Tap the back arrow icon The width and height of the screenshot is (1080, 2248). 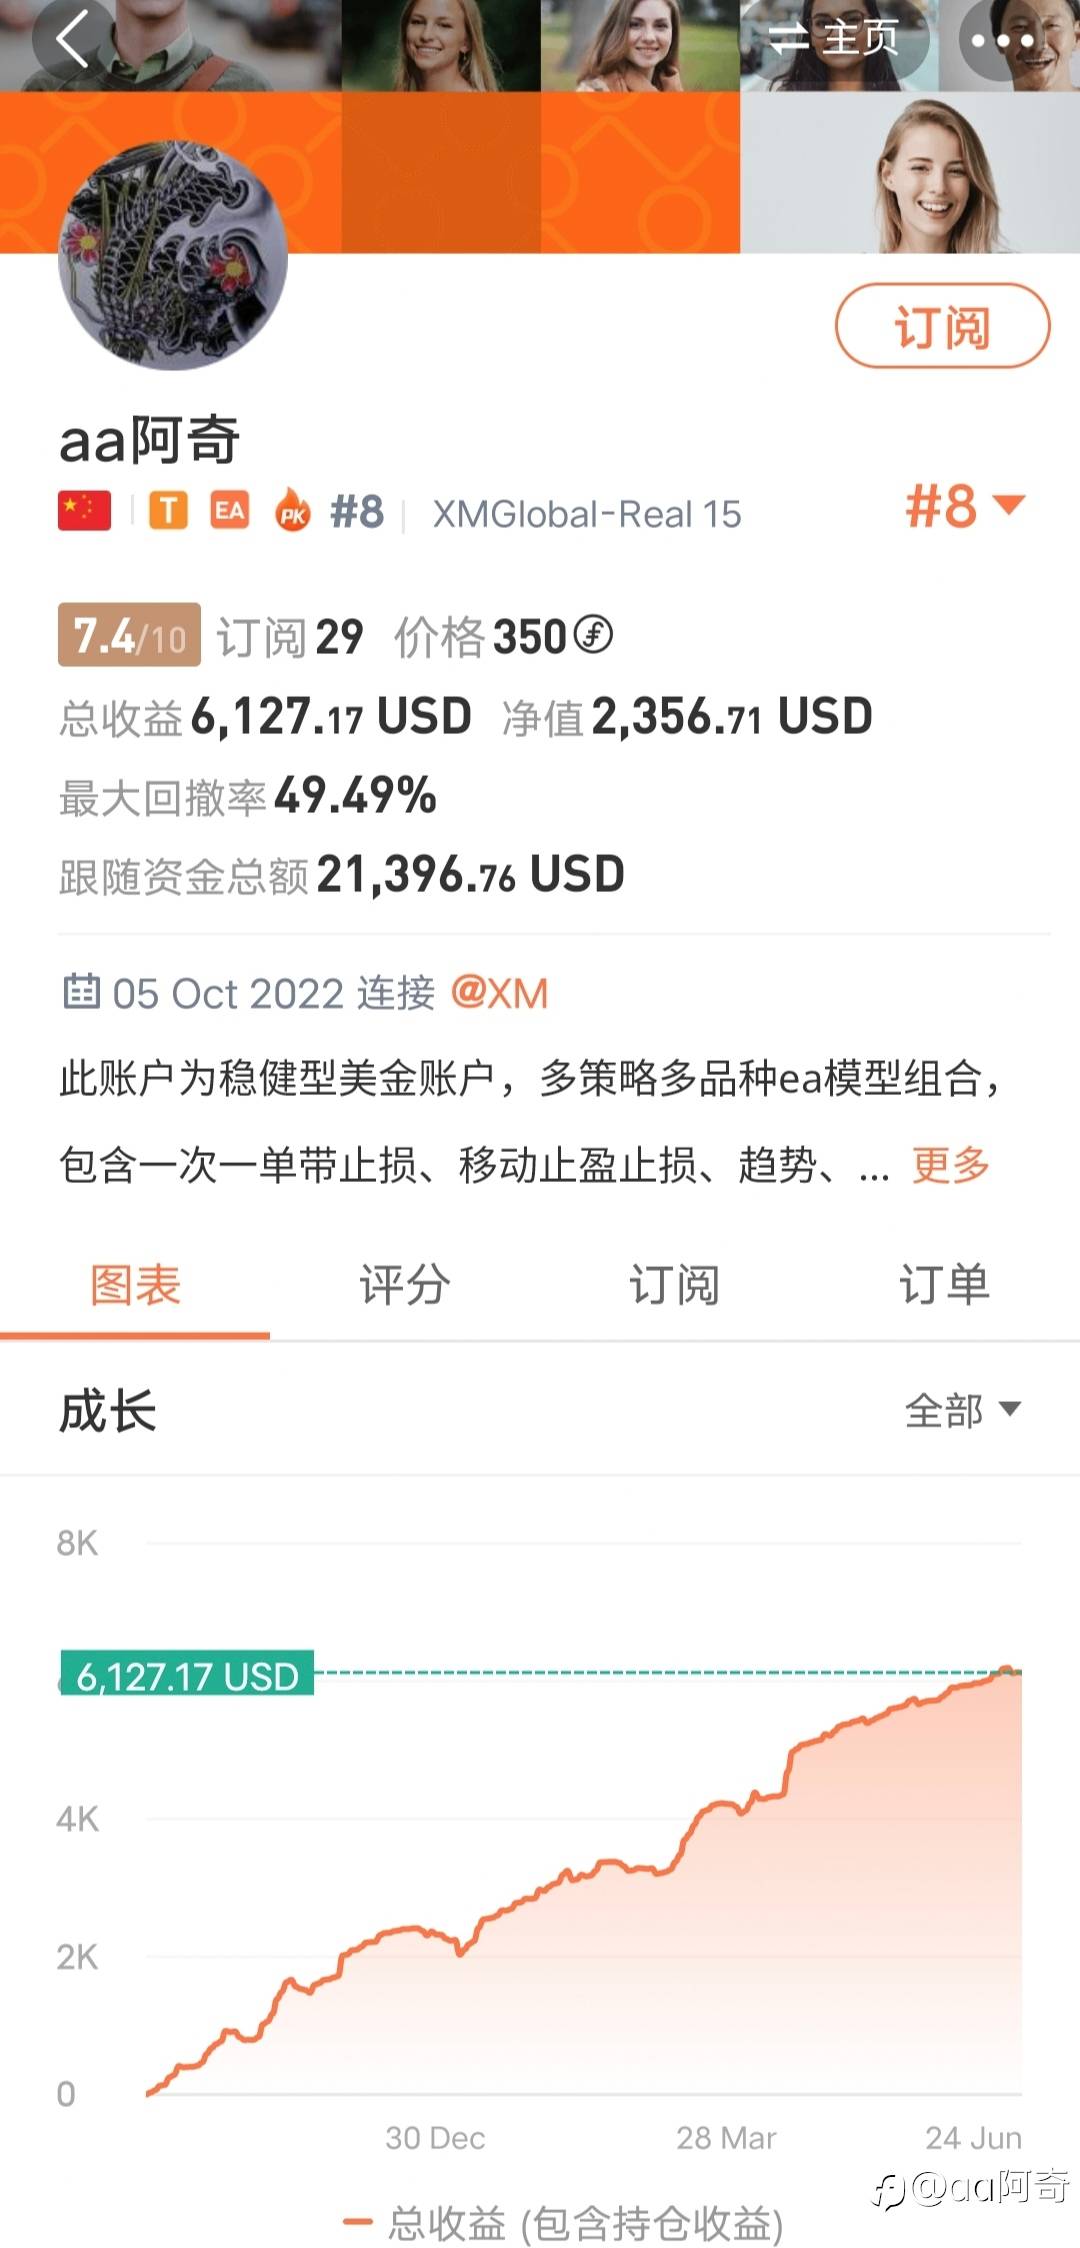(73, 38)
